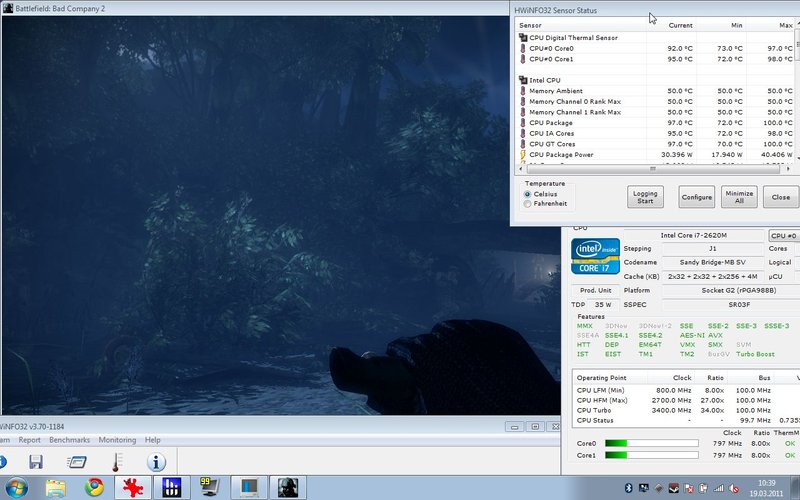Switch to the red splat app in taskbar
Image resolution: width=800 pixels, height=500 pixels.
[x=133, y=488]
